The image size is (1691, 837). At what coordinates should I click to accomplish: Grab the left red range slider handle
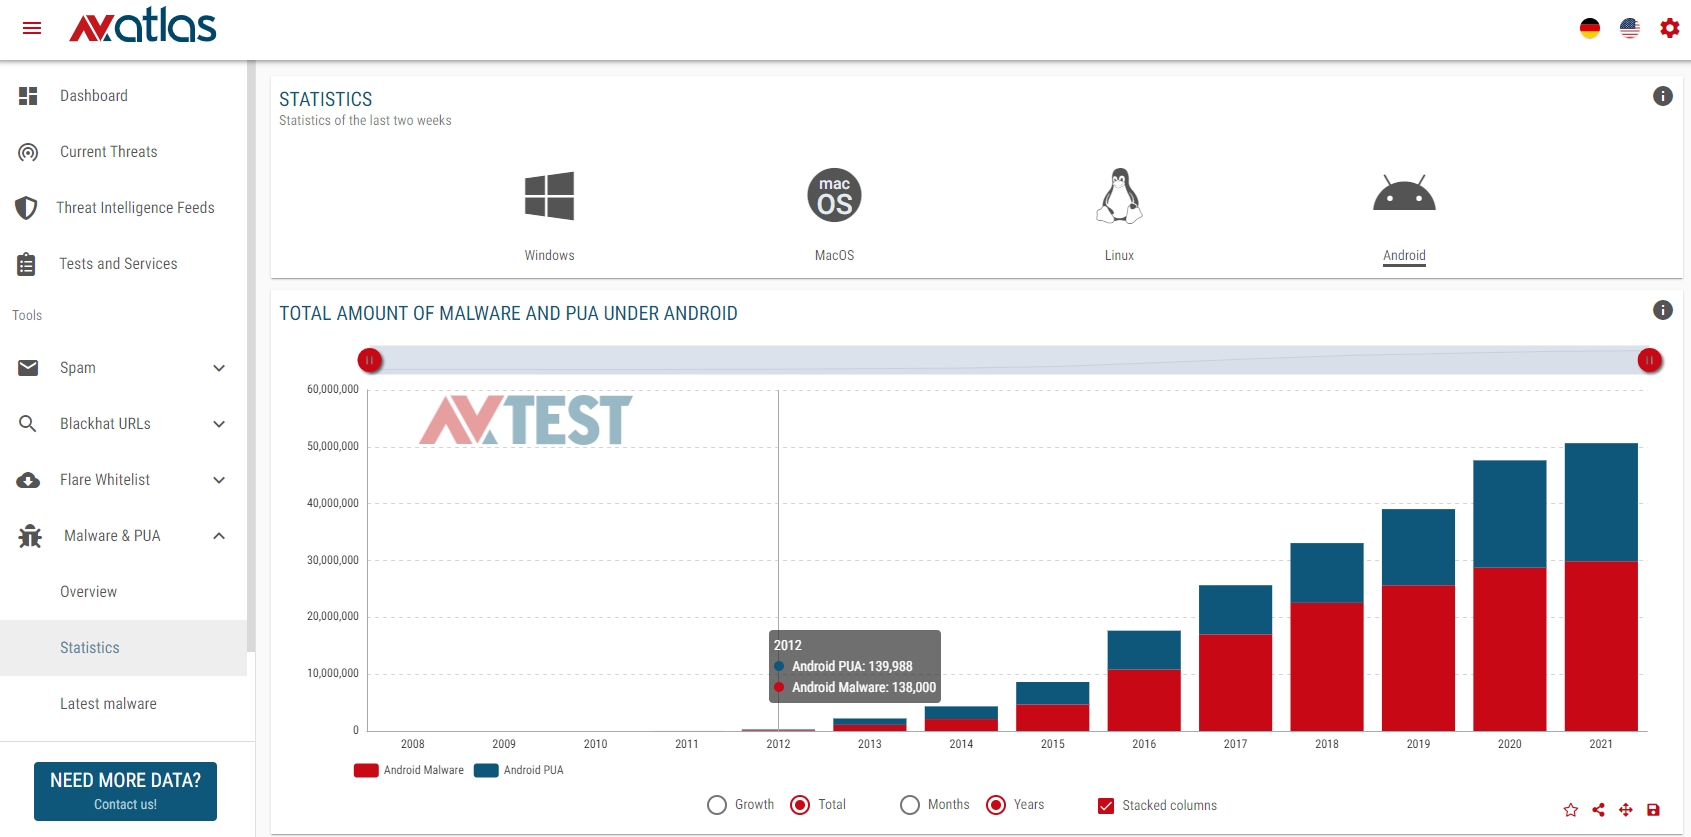[x=370, y=360]
